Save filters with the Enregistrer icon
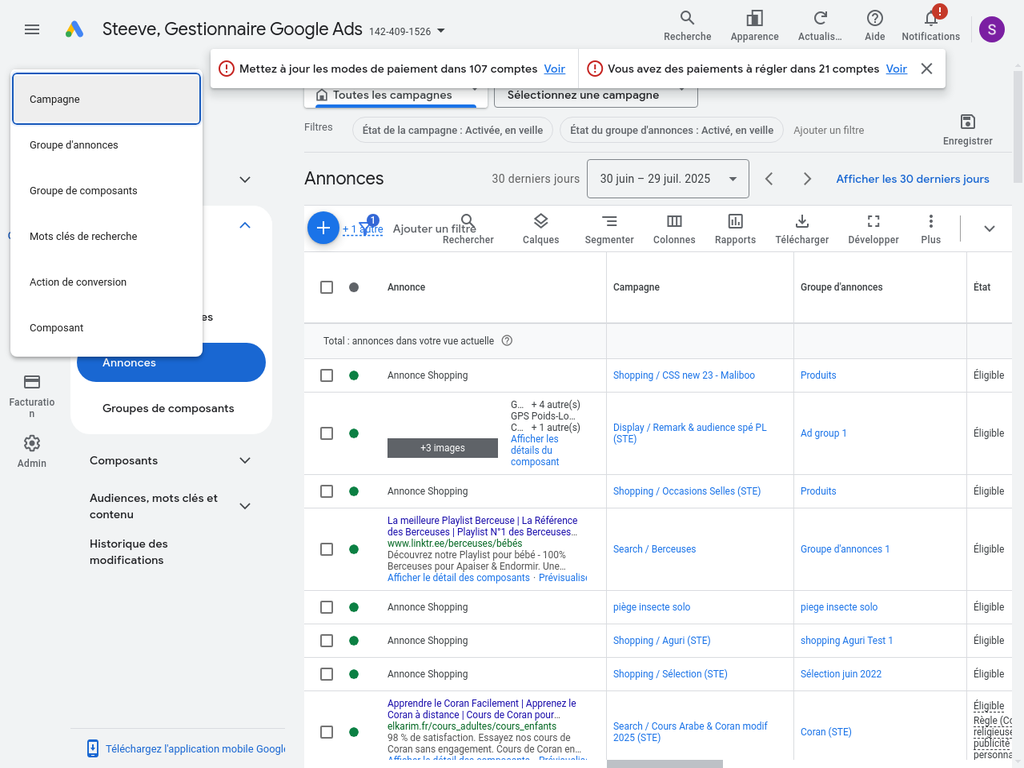The image size is (1024, 768). point(967,130)
